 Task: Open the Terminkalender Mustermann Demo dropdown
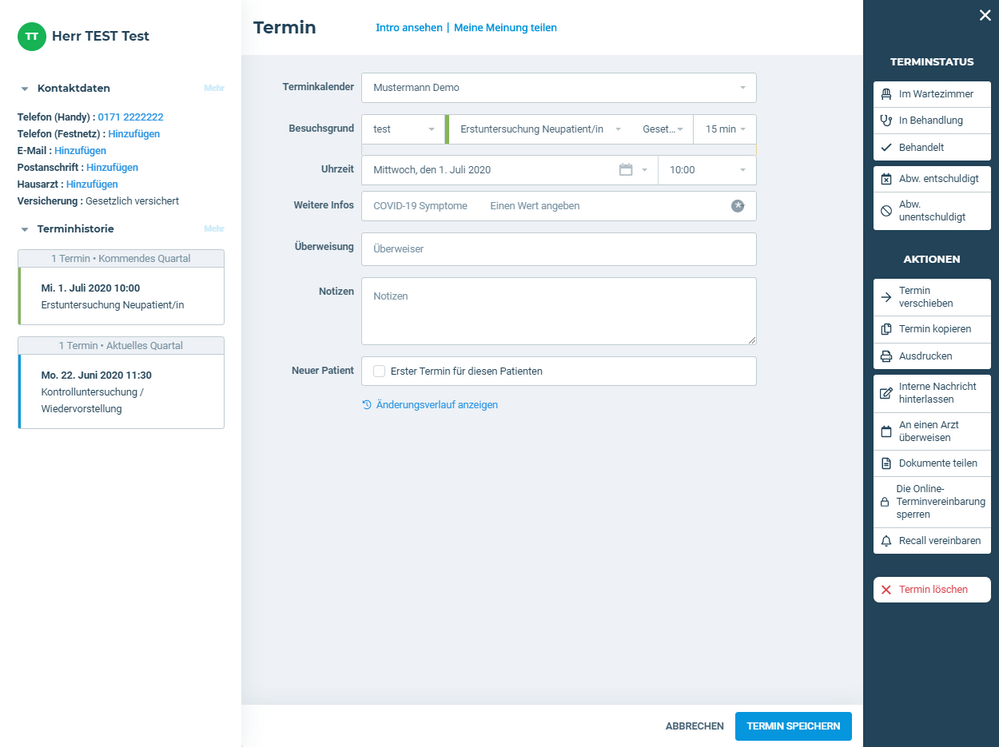point(559,87)
